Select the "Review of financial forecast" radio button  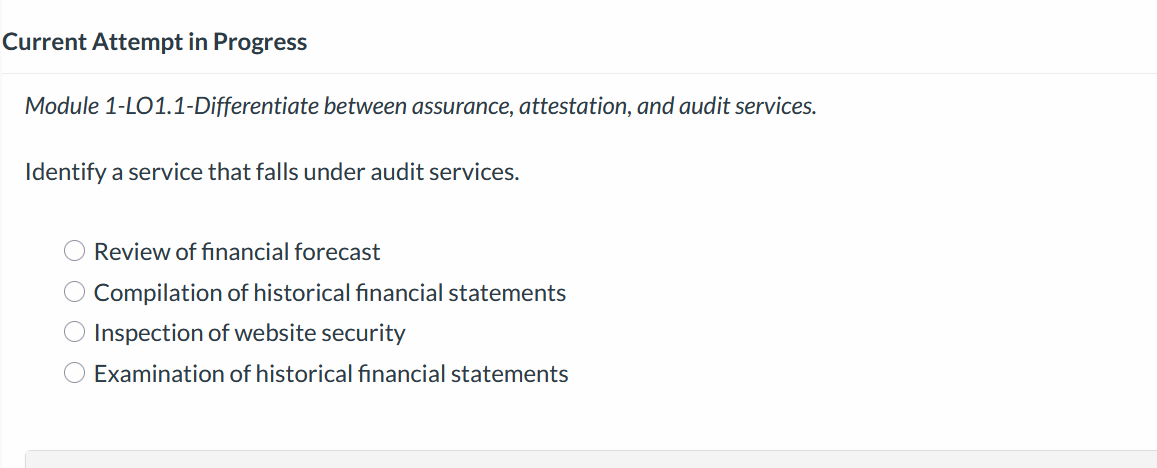pos(75,252)
